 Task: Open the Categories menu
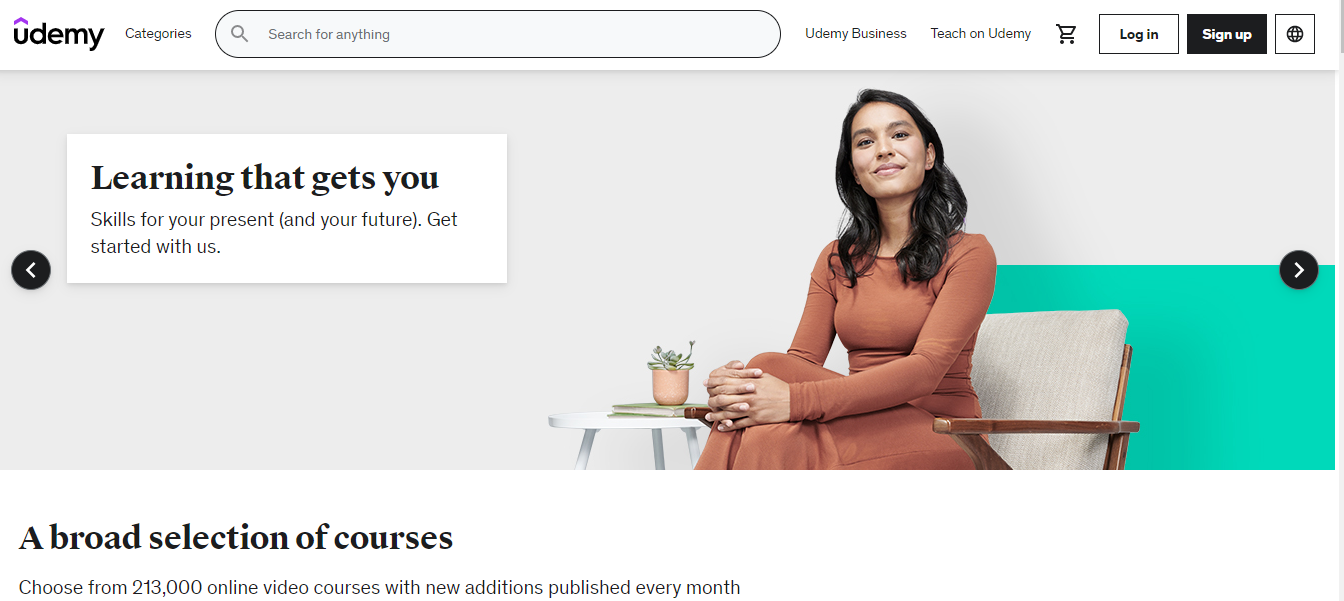coord(158,34)
